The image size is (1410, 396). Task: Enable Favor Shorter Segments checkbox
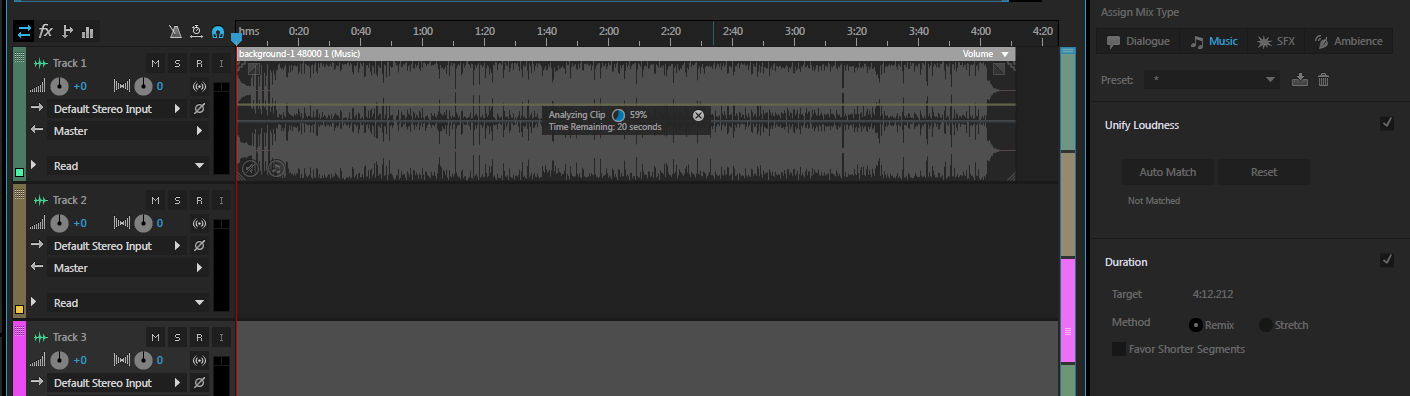tap(1119, 349)
